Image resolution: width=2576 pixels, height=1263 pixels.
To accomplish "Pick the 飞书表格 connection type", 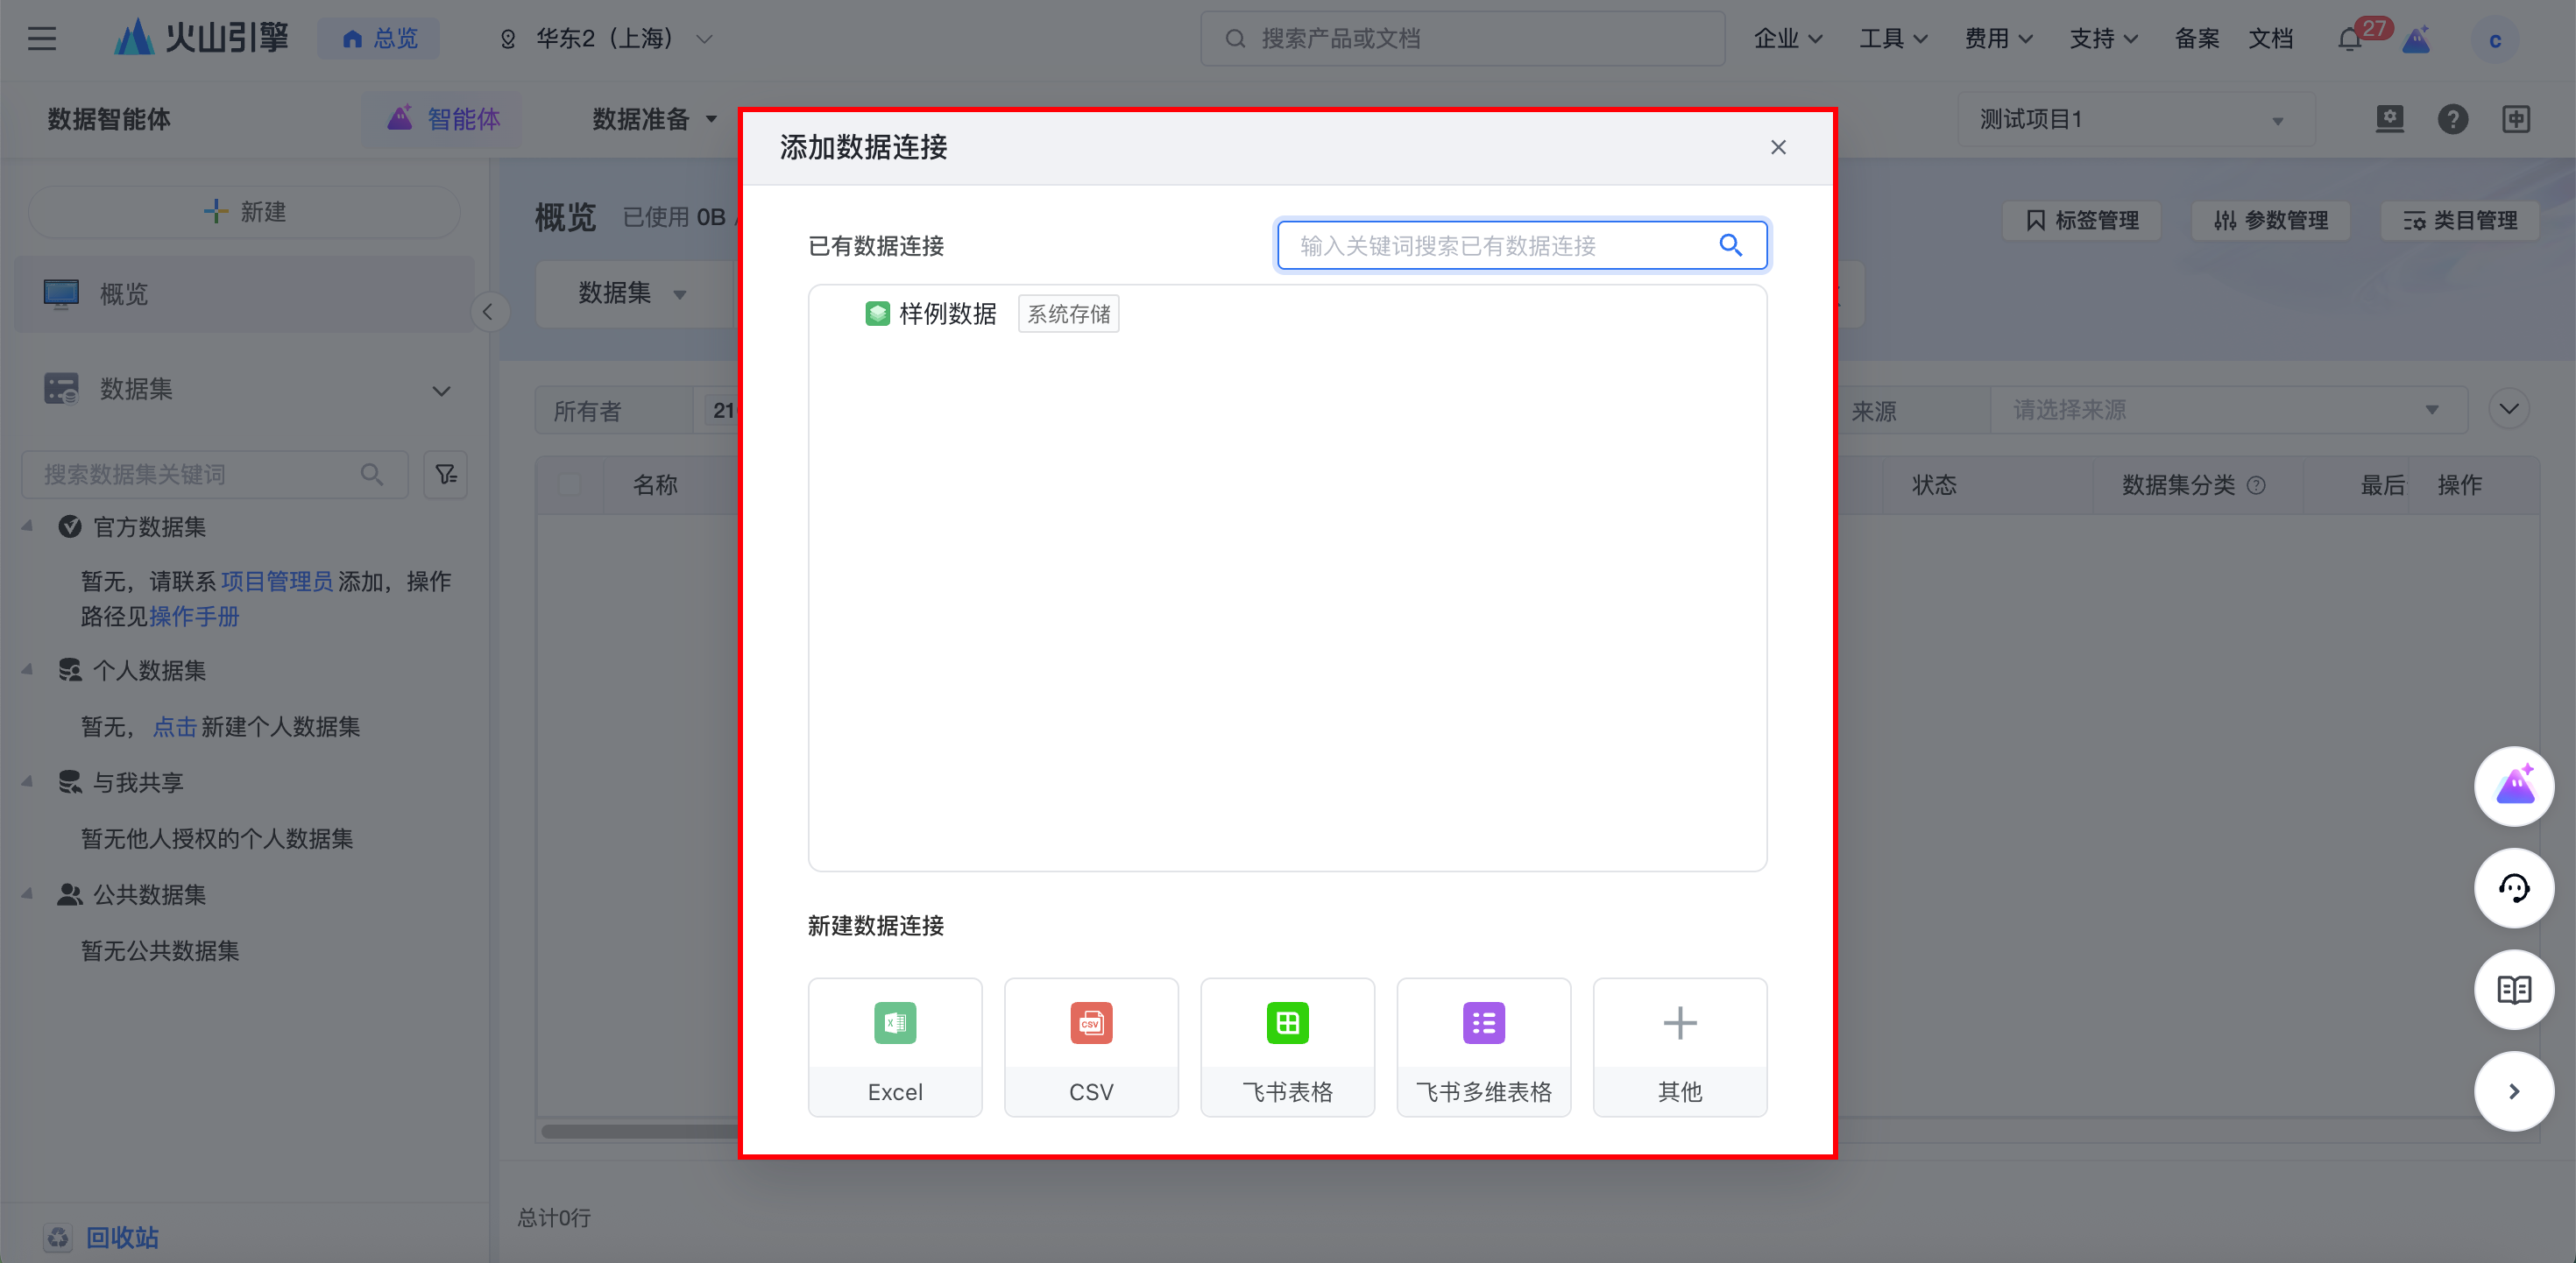I will click(x=1286, y=1046).
